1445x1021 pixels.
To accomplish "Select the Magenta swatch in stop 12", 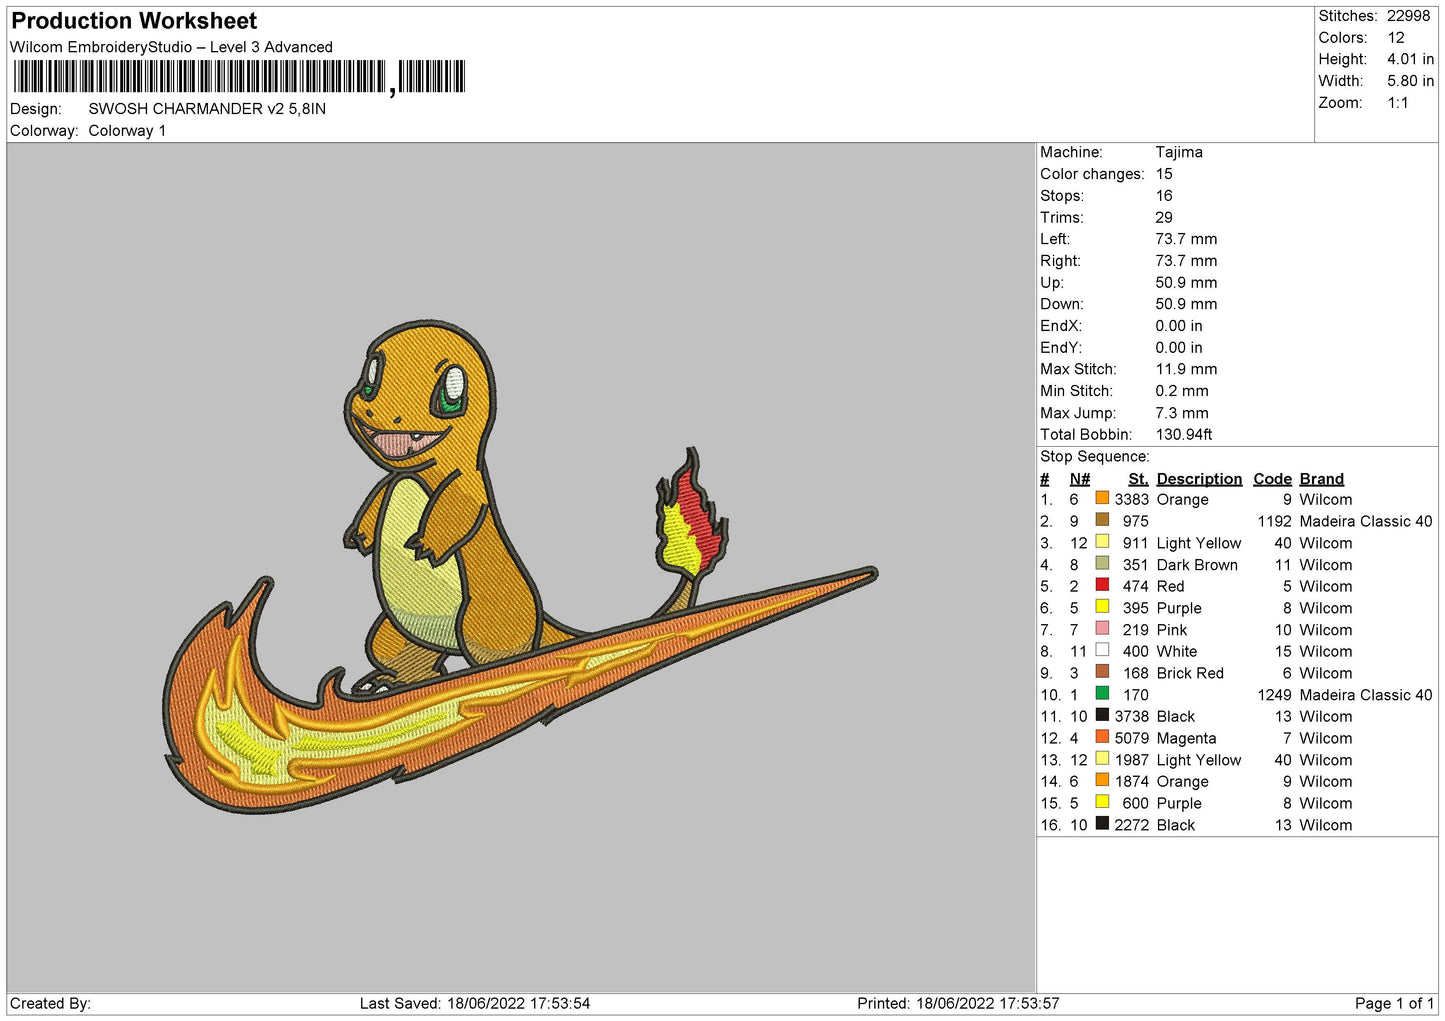I will click(x=1101, y=737).
